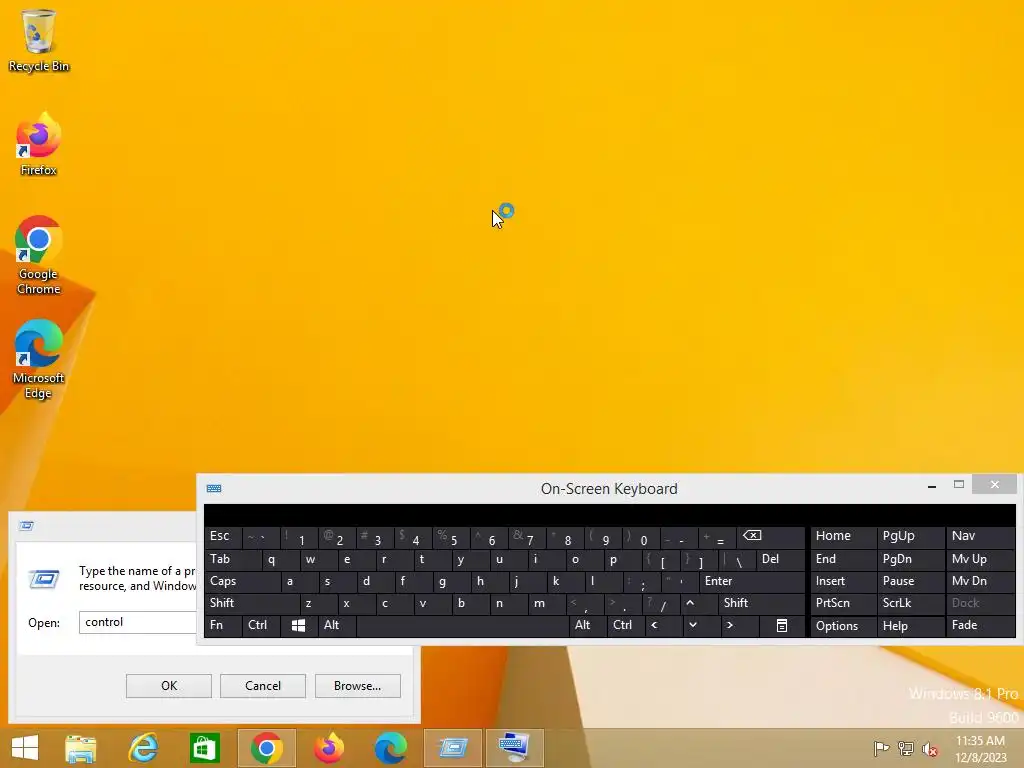Select the Firefox desktop shortcut
This screenshot has height=768, width=1024.
pos(39,144)
